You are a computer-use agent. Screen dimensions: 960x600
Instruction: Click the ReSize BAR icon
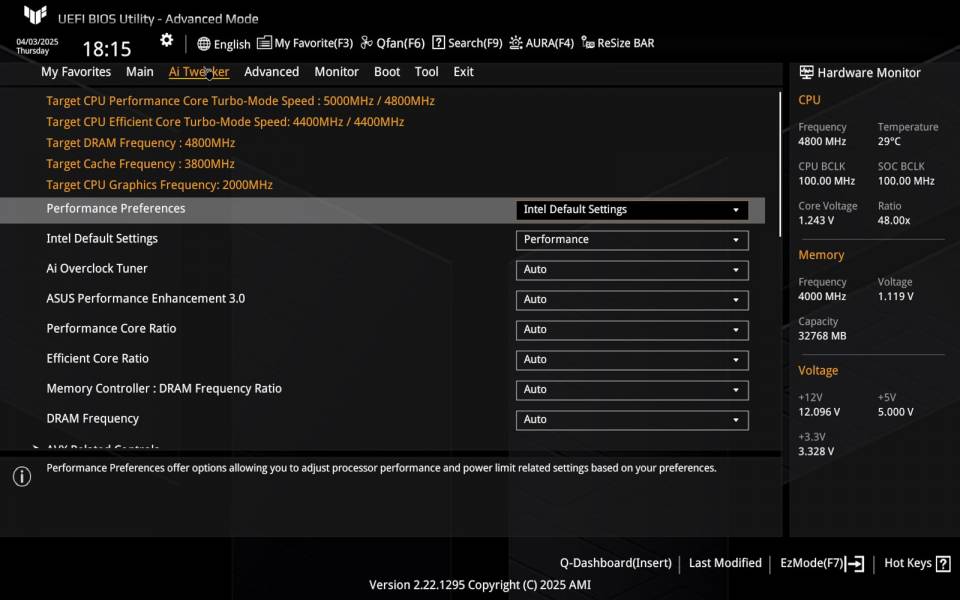coord(588,42)
